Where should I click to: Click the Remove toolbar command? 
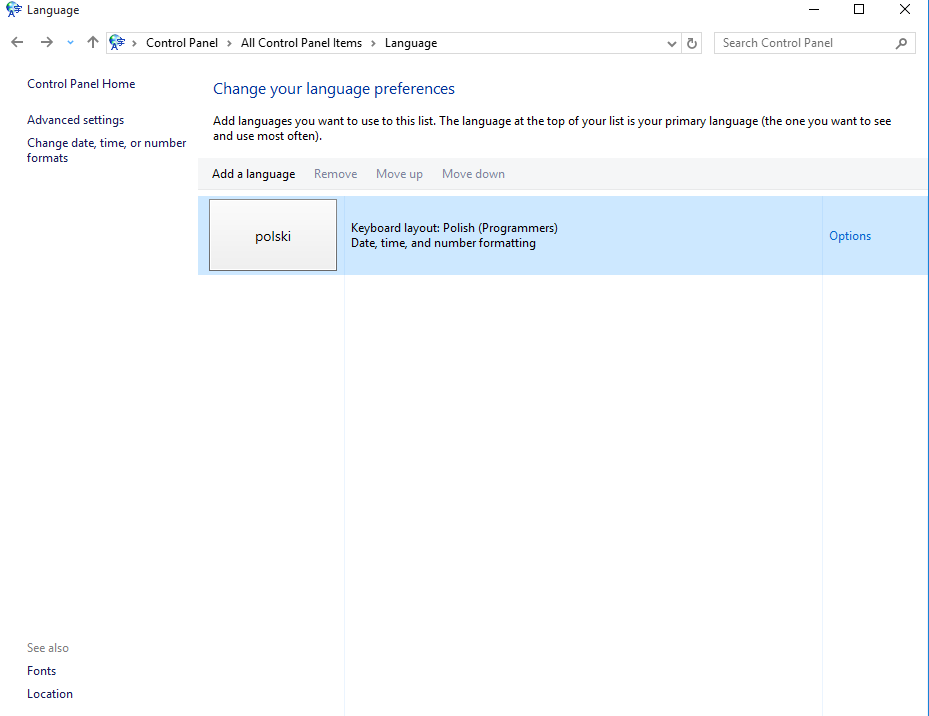pyautogui.click(x=335, y=174)
